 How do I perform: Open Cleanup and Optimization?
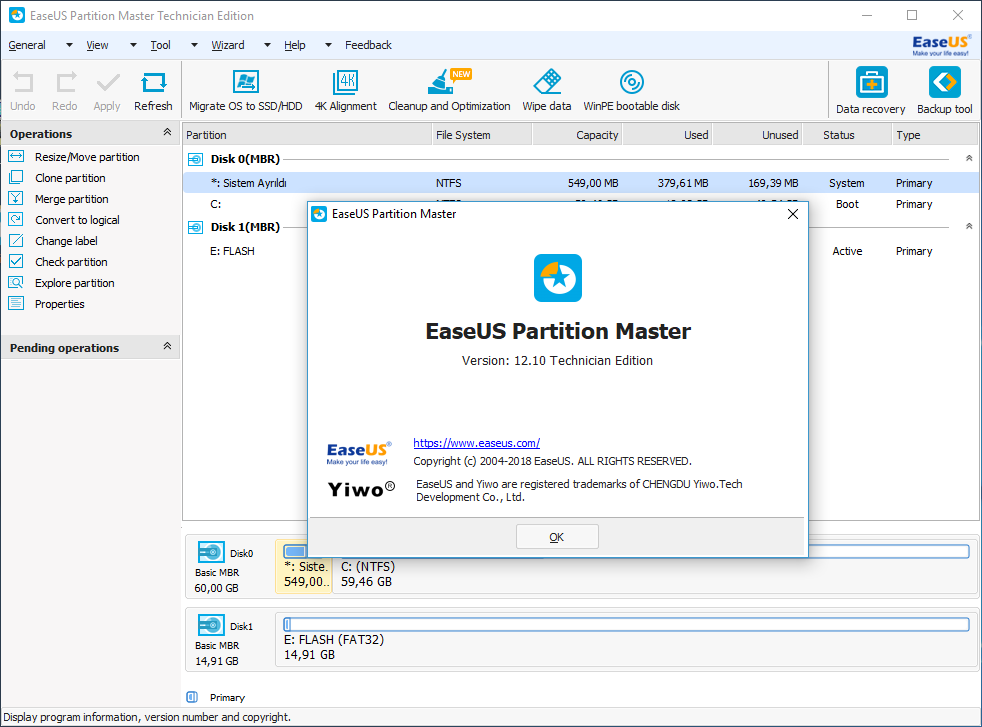(449, 91)
